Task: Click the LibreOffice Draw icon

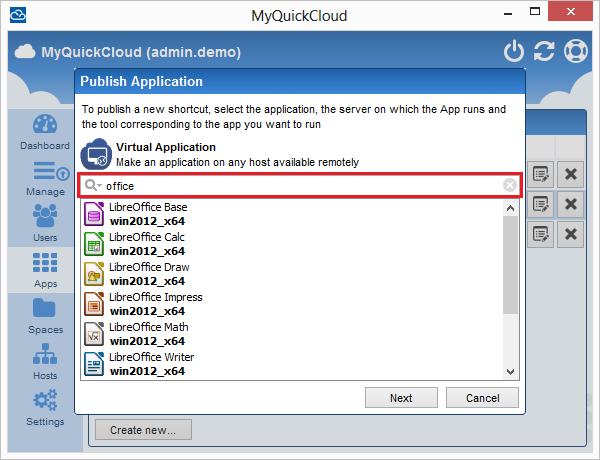Action: pos(94,274)
